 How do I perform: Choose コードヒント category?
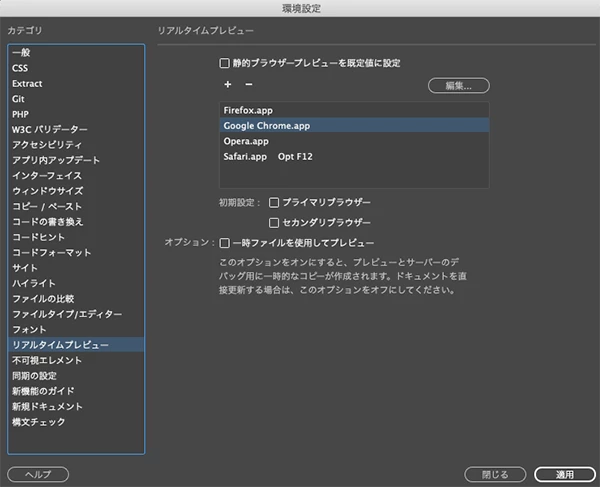(76, 237)
